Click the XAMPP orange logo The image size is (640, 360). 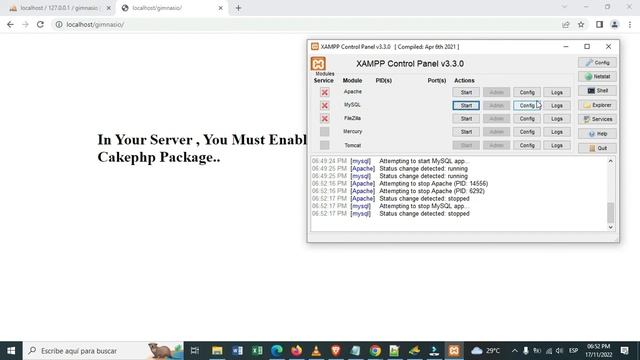tap(318, 64)
